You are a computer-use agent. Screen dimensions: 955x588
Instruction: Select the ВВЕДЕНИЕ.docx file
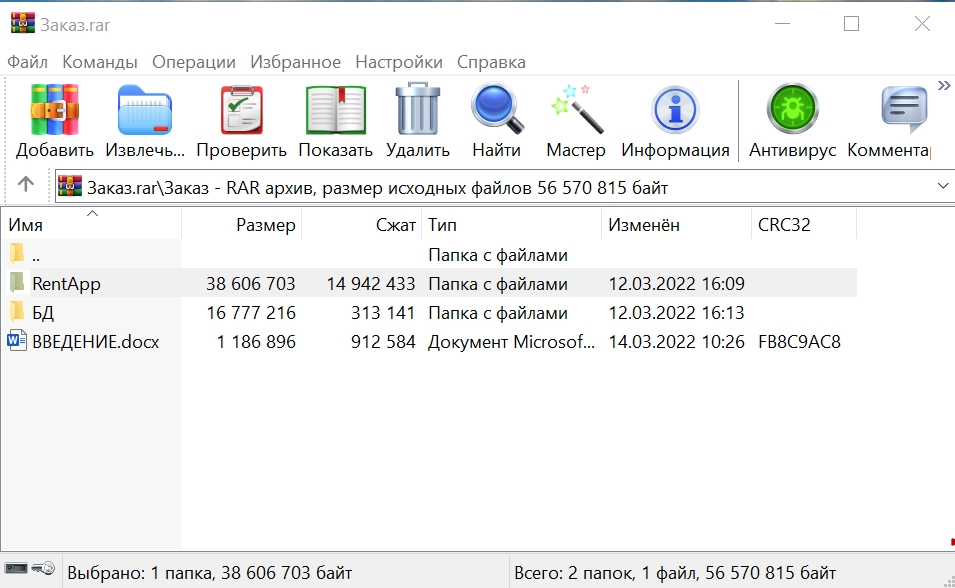(x=95, y=342)
